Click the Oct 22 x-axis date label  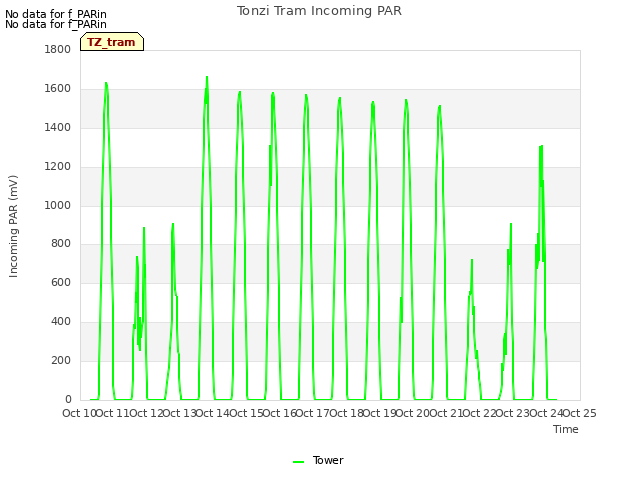480,413
